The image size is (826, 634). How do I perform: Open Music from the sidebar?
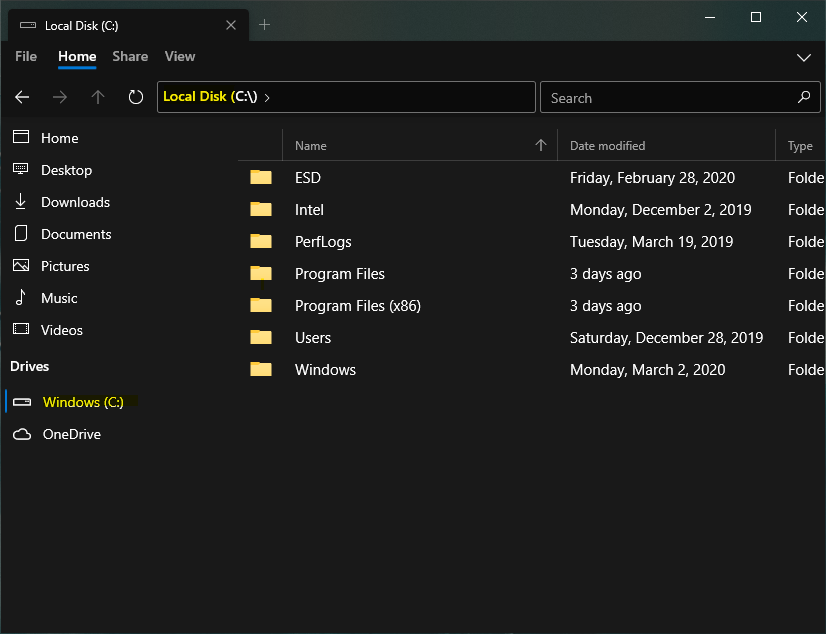click(59, 298)
